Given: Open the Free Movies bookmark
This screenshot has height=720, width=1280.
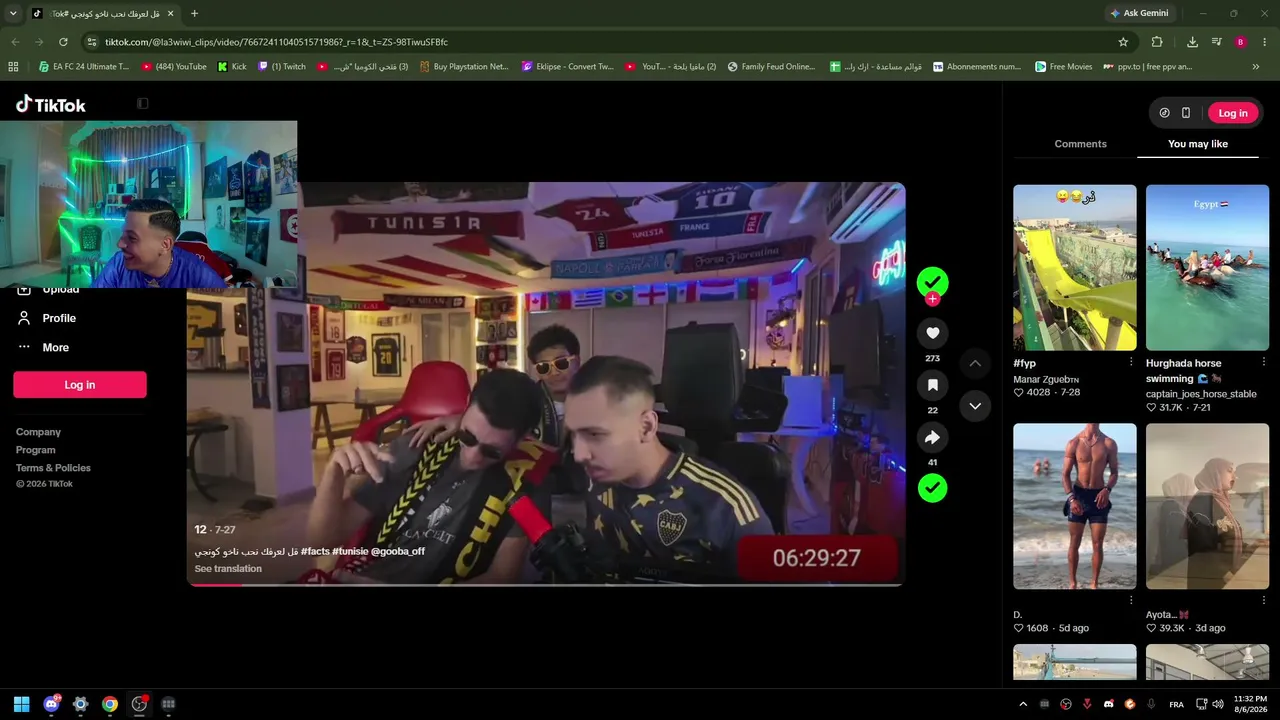Looking at the screenshot, I should click(x=1064, y=67).
